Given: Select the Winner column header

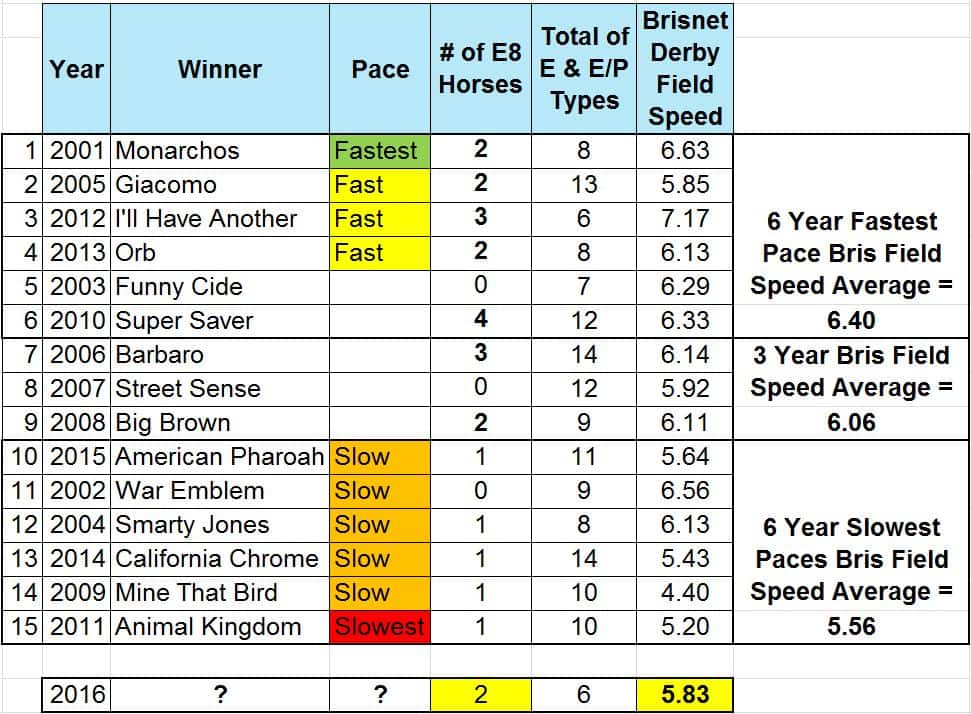Looking at the screenshot, I should pos(220,69).
